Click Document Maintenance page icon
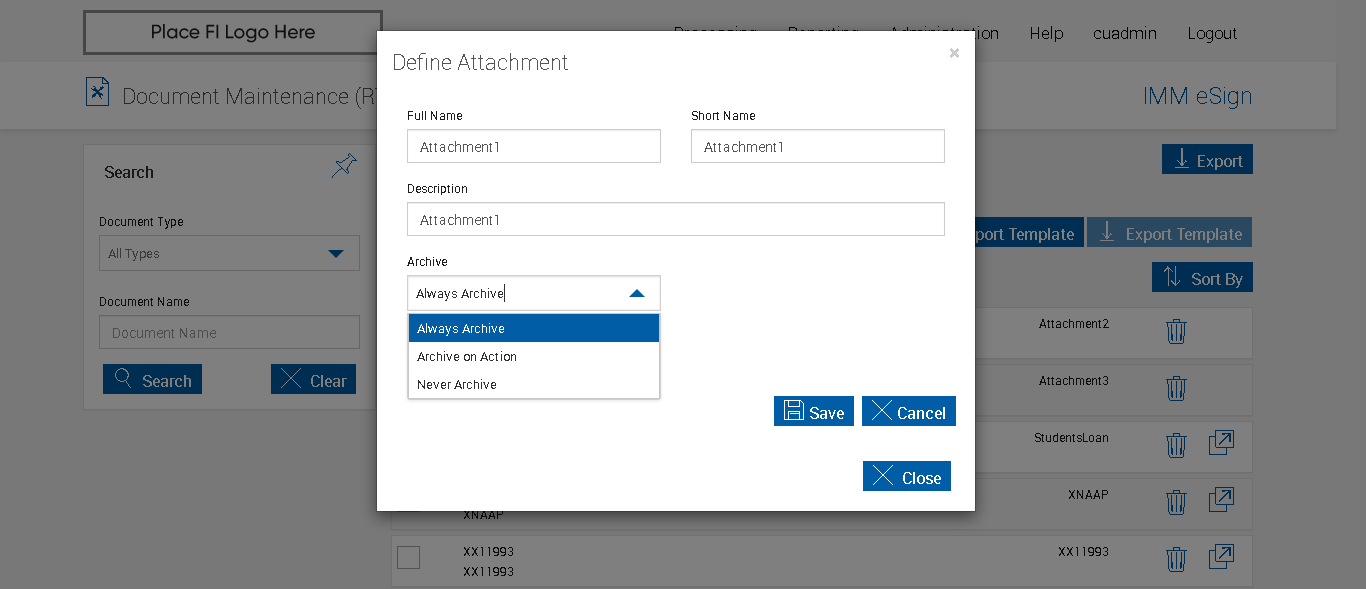 (97, 93)
